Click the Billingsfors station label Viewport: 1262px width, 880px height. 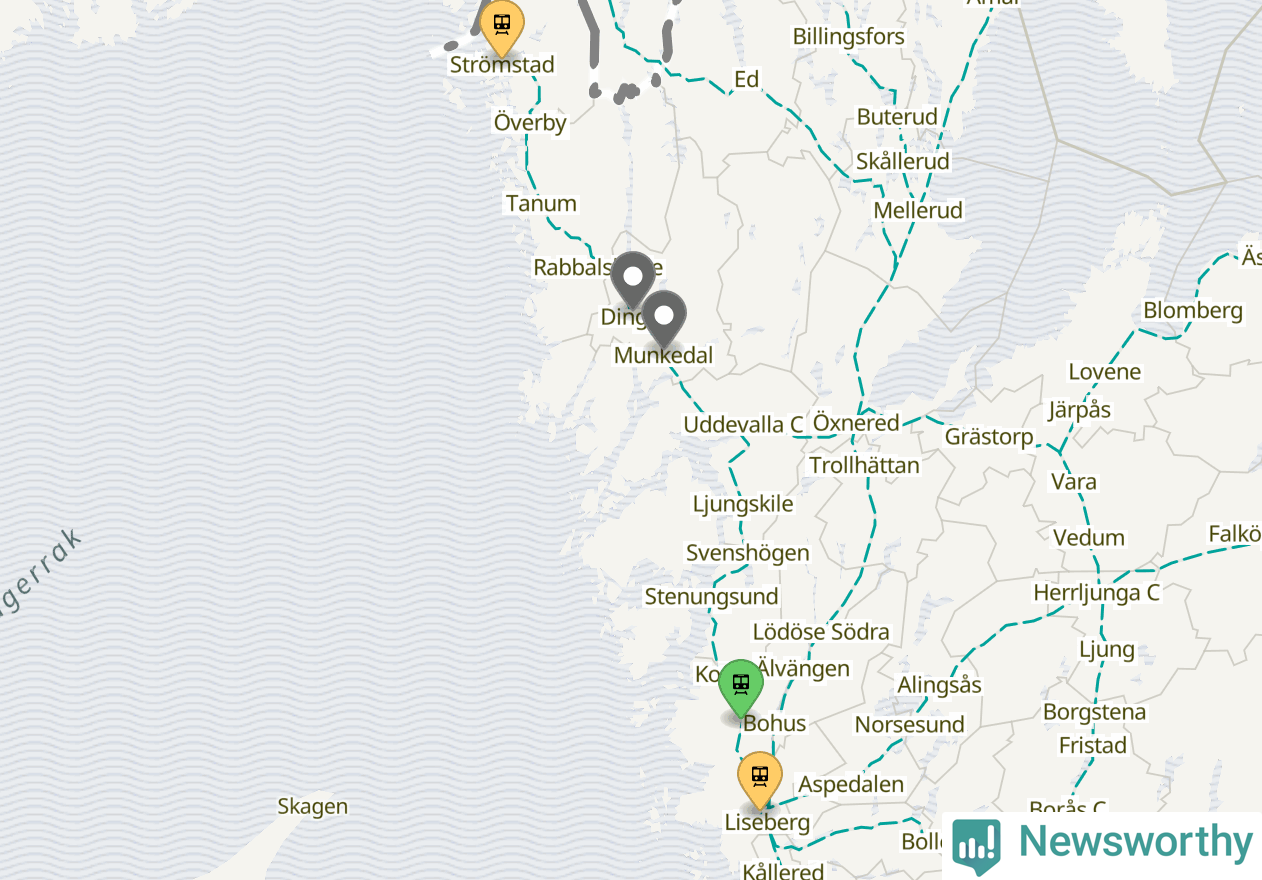tap(848, 37)
